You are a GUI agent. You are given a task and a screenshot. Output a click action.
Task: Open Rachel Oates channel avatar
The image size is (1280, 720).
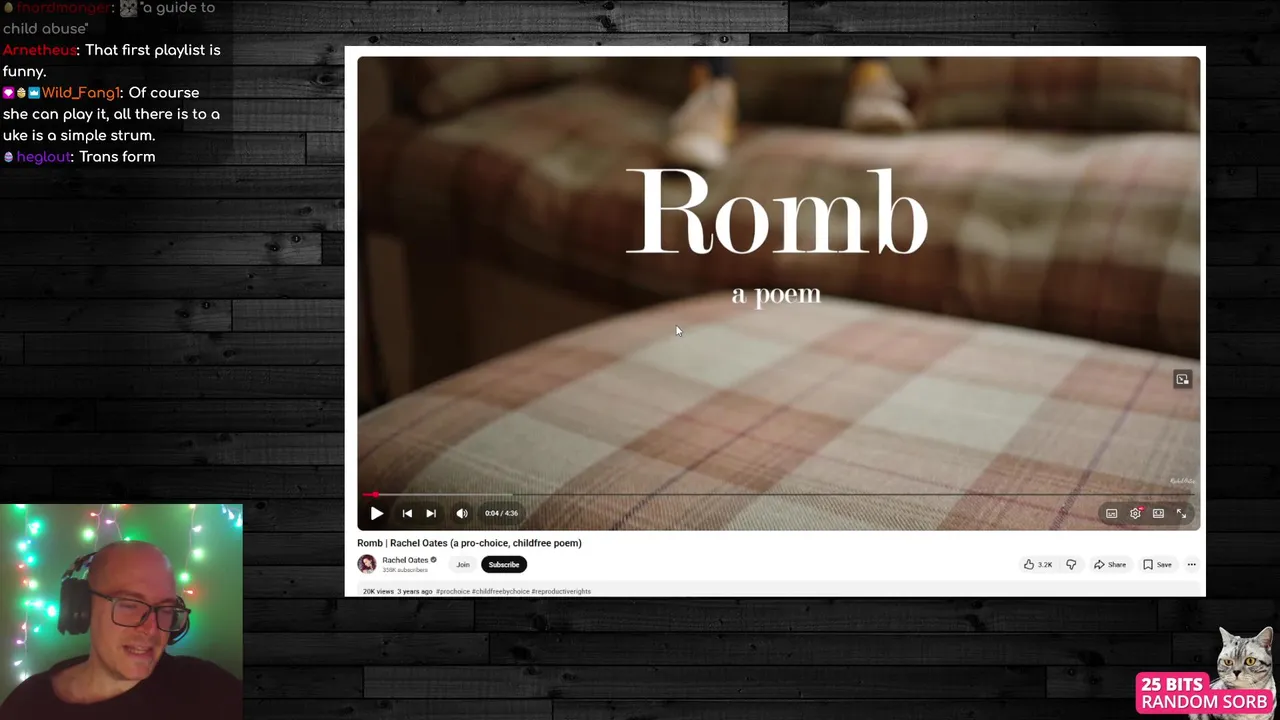(367, 564)
